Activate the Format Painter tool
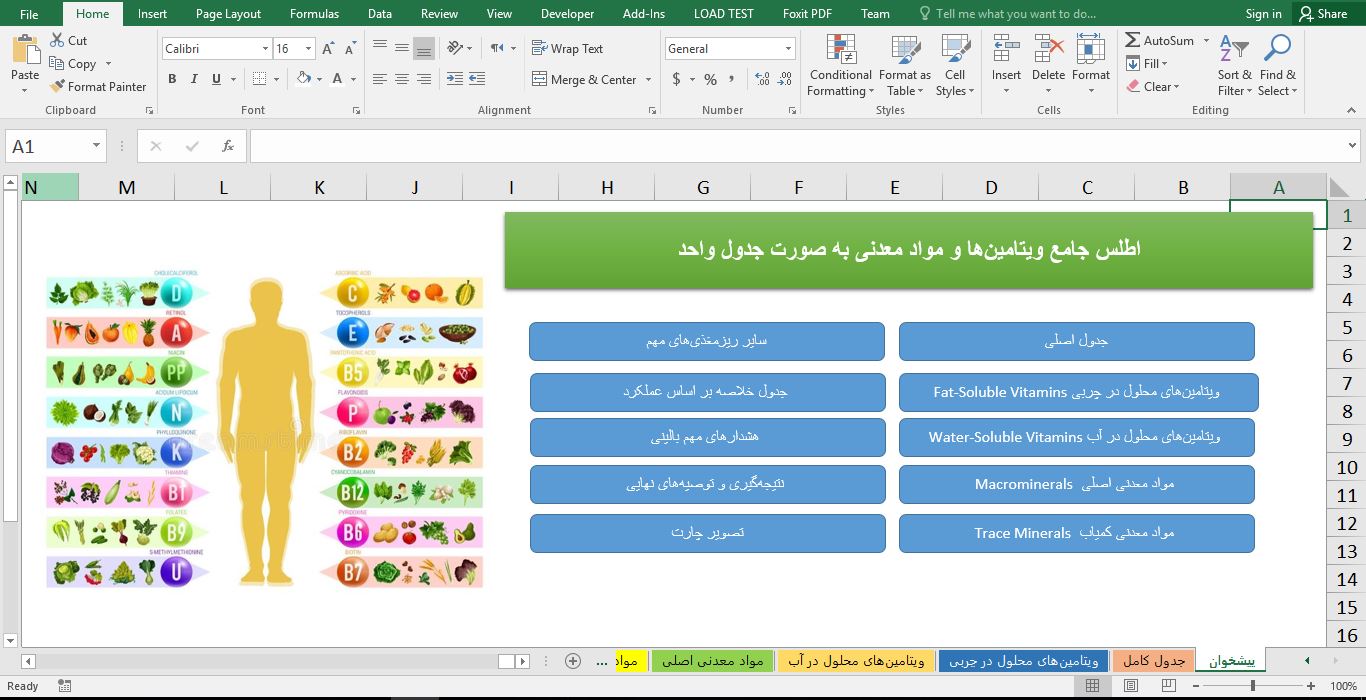 [99, 86]
